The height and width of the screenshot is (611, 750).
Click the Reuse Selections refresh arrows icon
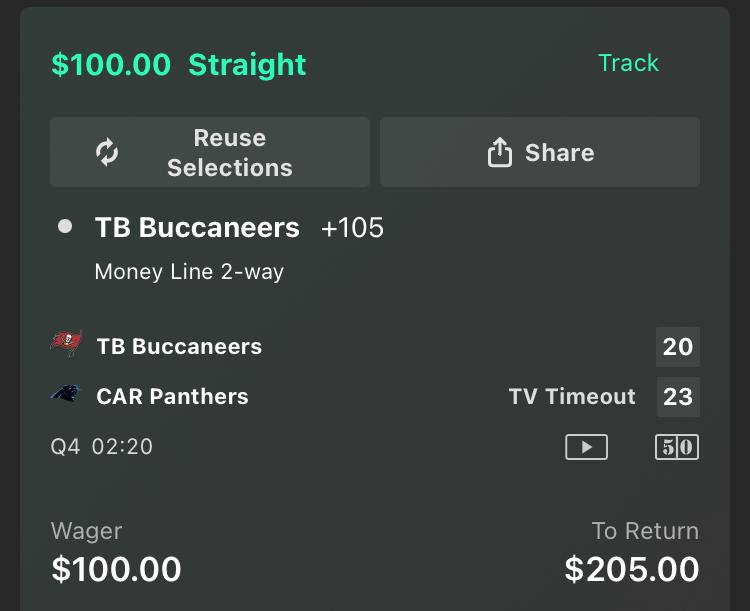click(107, 152)
